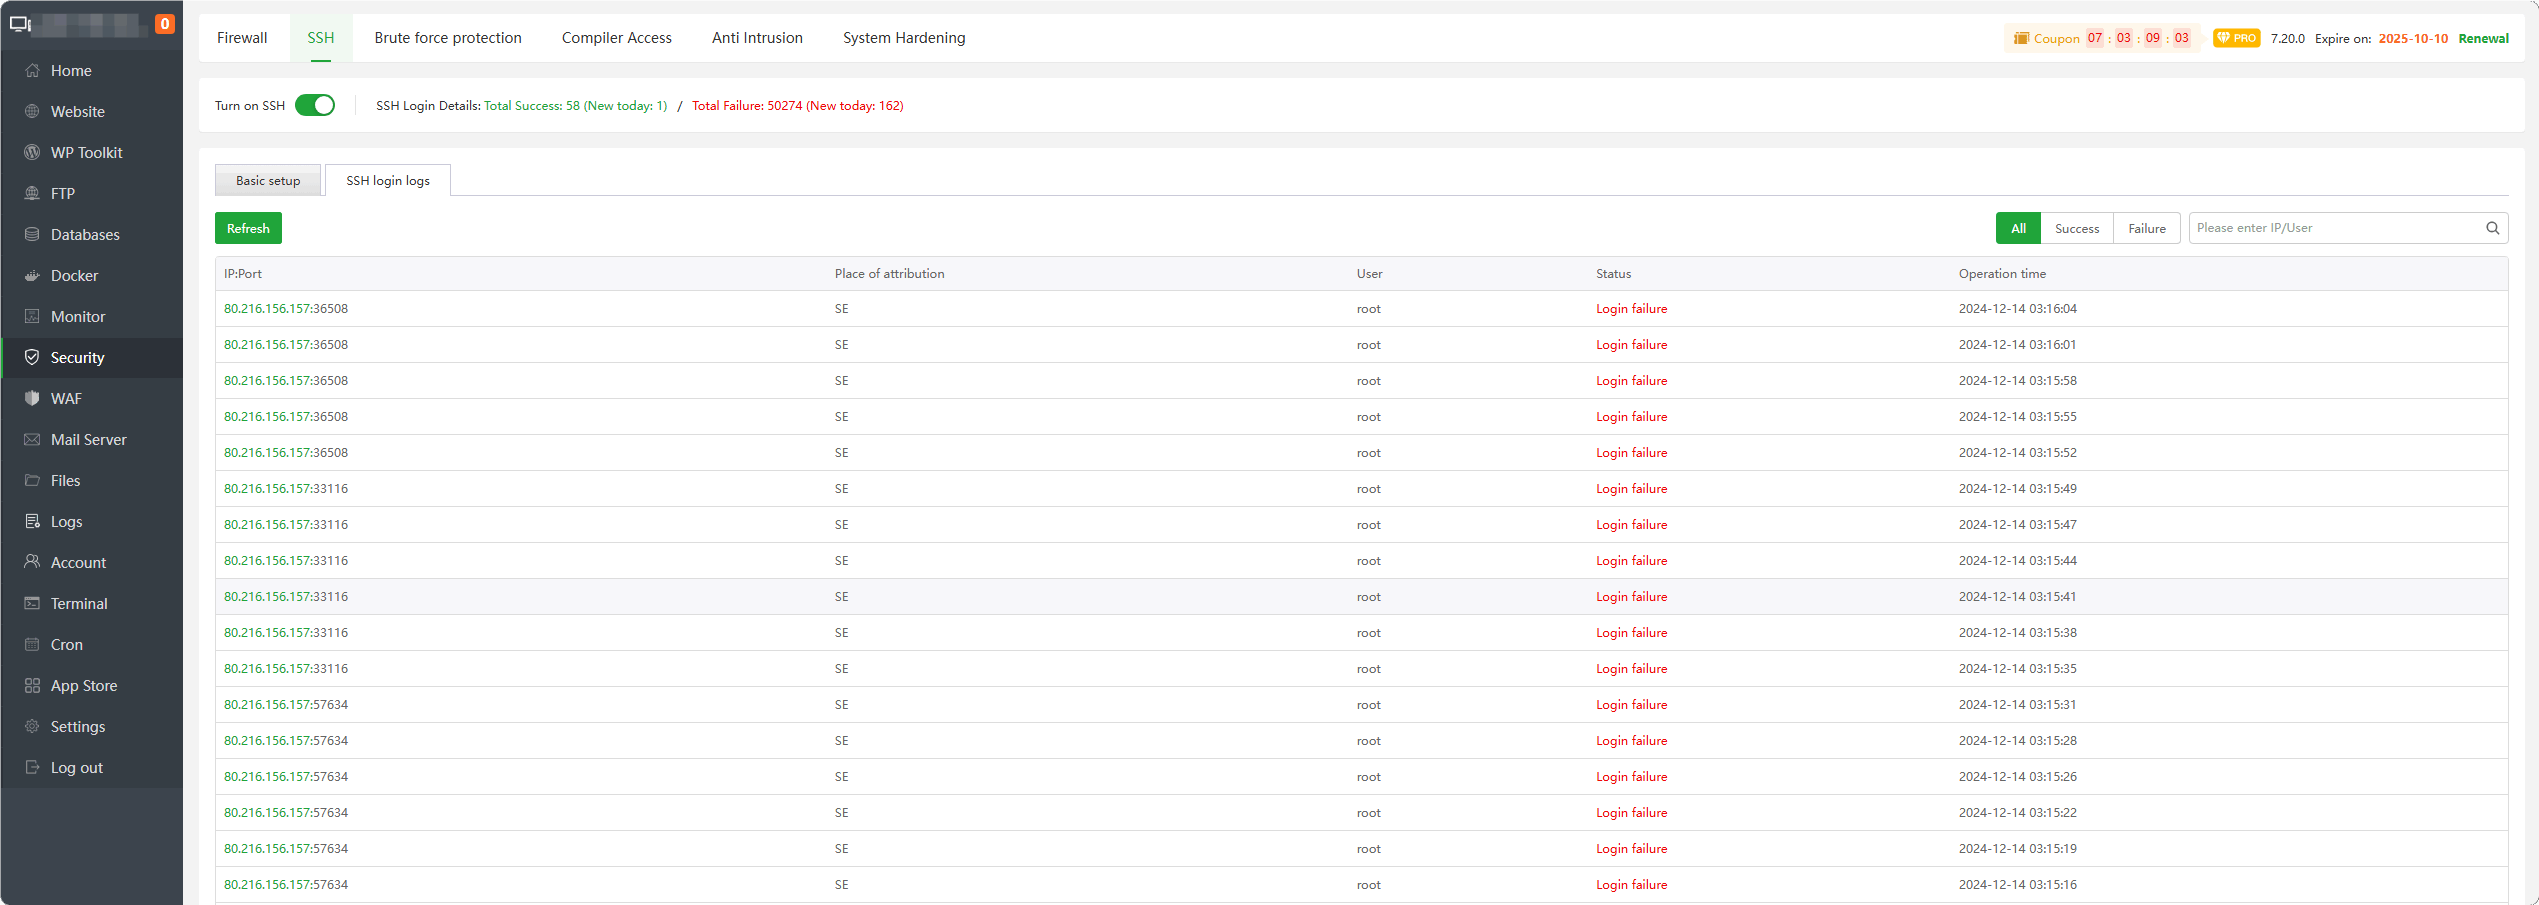2539x905 pixels.
Task: Filter logs by Success
Action: (2077, 228)
